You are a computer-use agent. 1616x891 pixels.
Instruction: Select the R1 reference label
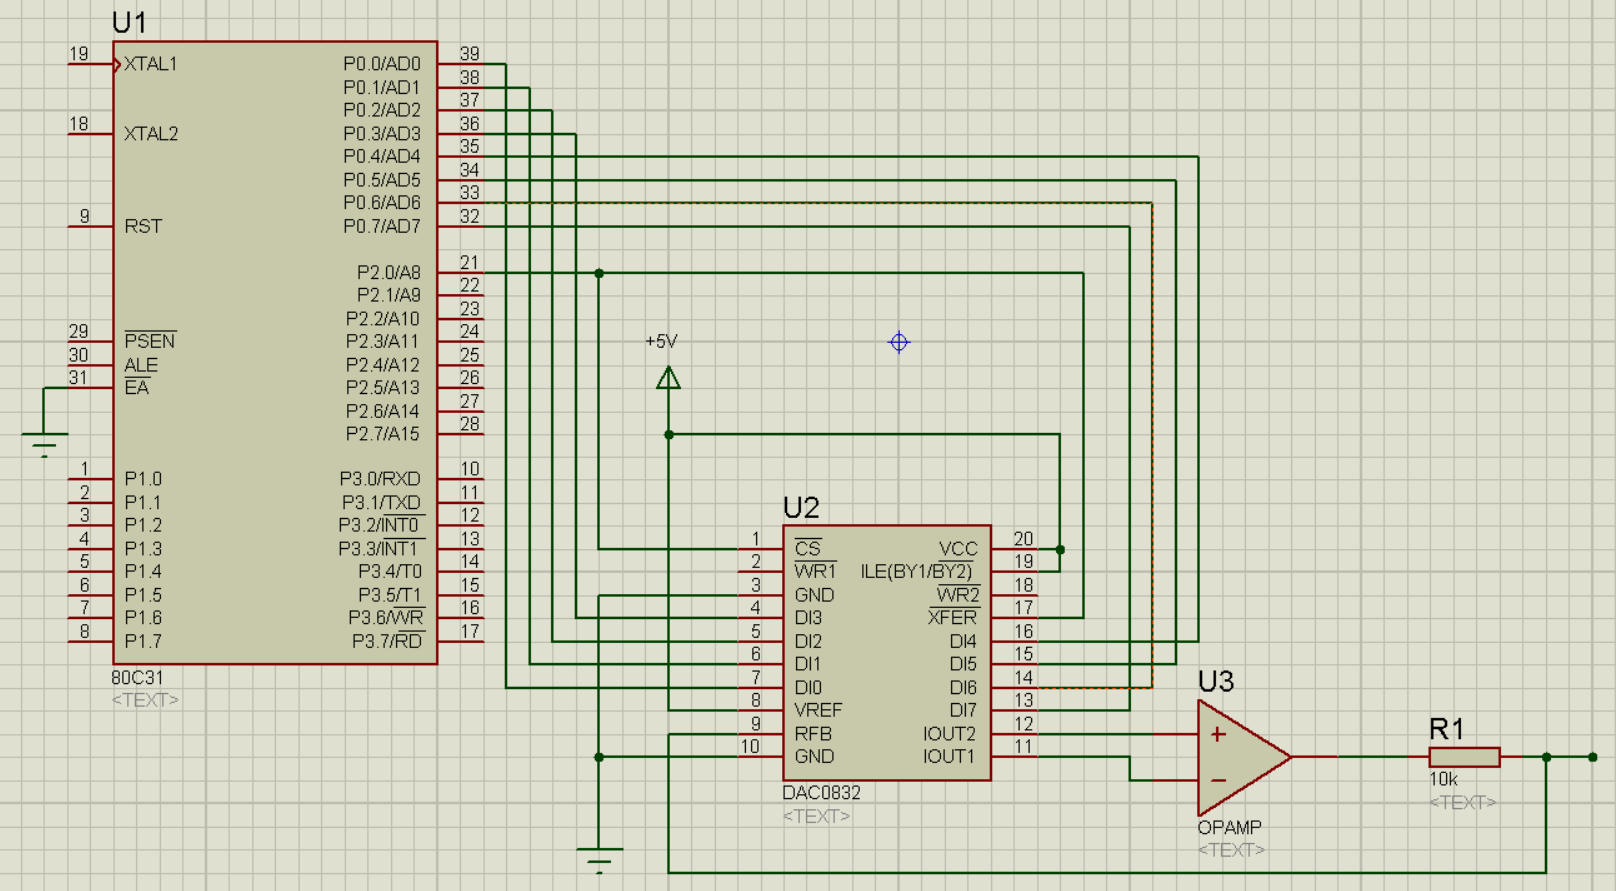click(x=1447, y=729)
